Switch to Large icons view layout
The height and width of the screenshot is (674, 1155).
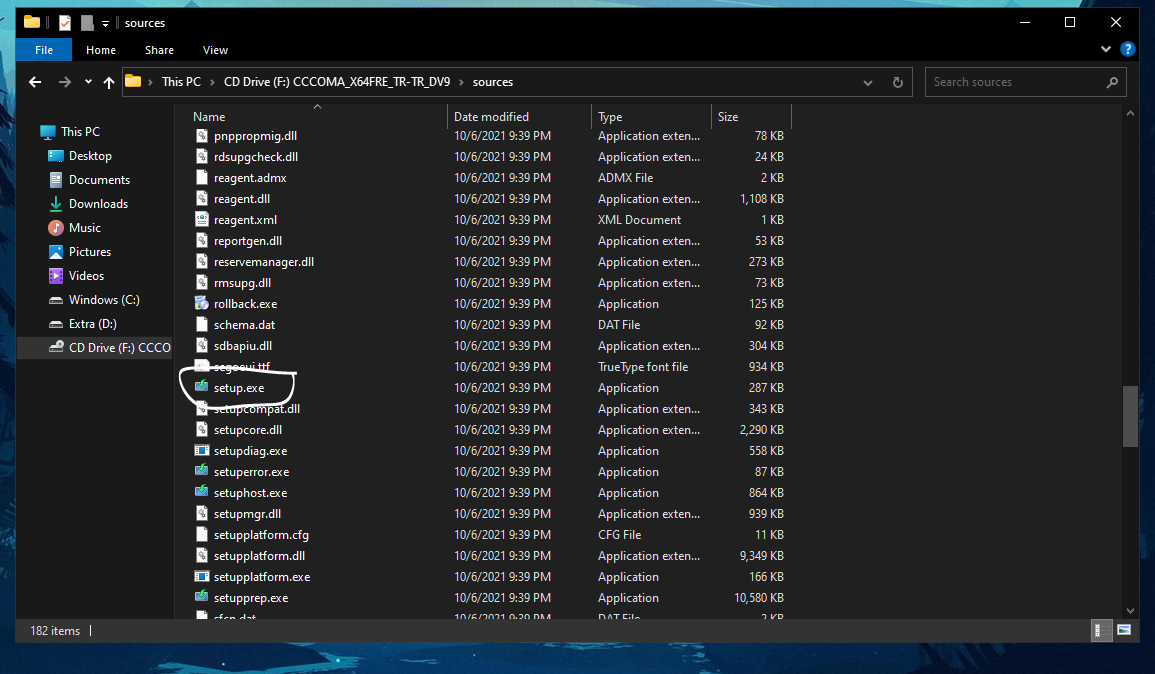tap(1124, 630)
